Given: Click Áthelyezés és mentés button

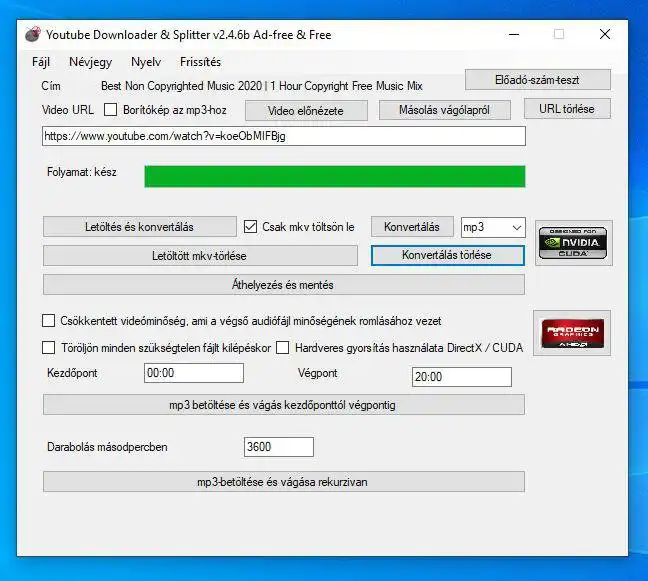Looking at the screenshot, I should point(284,285).
